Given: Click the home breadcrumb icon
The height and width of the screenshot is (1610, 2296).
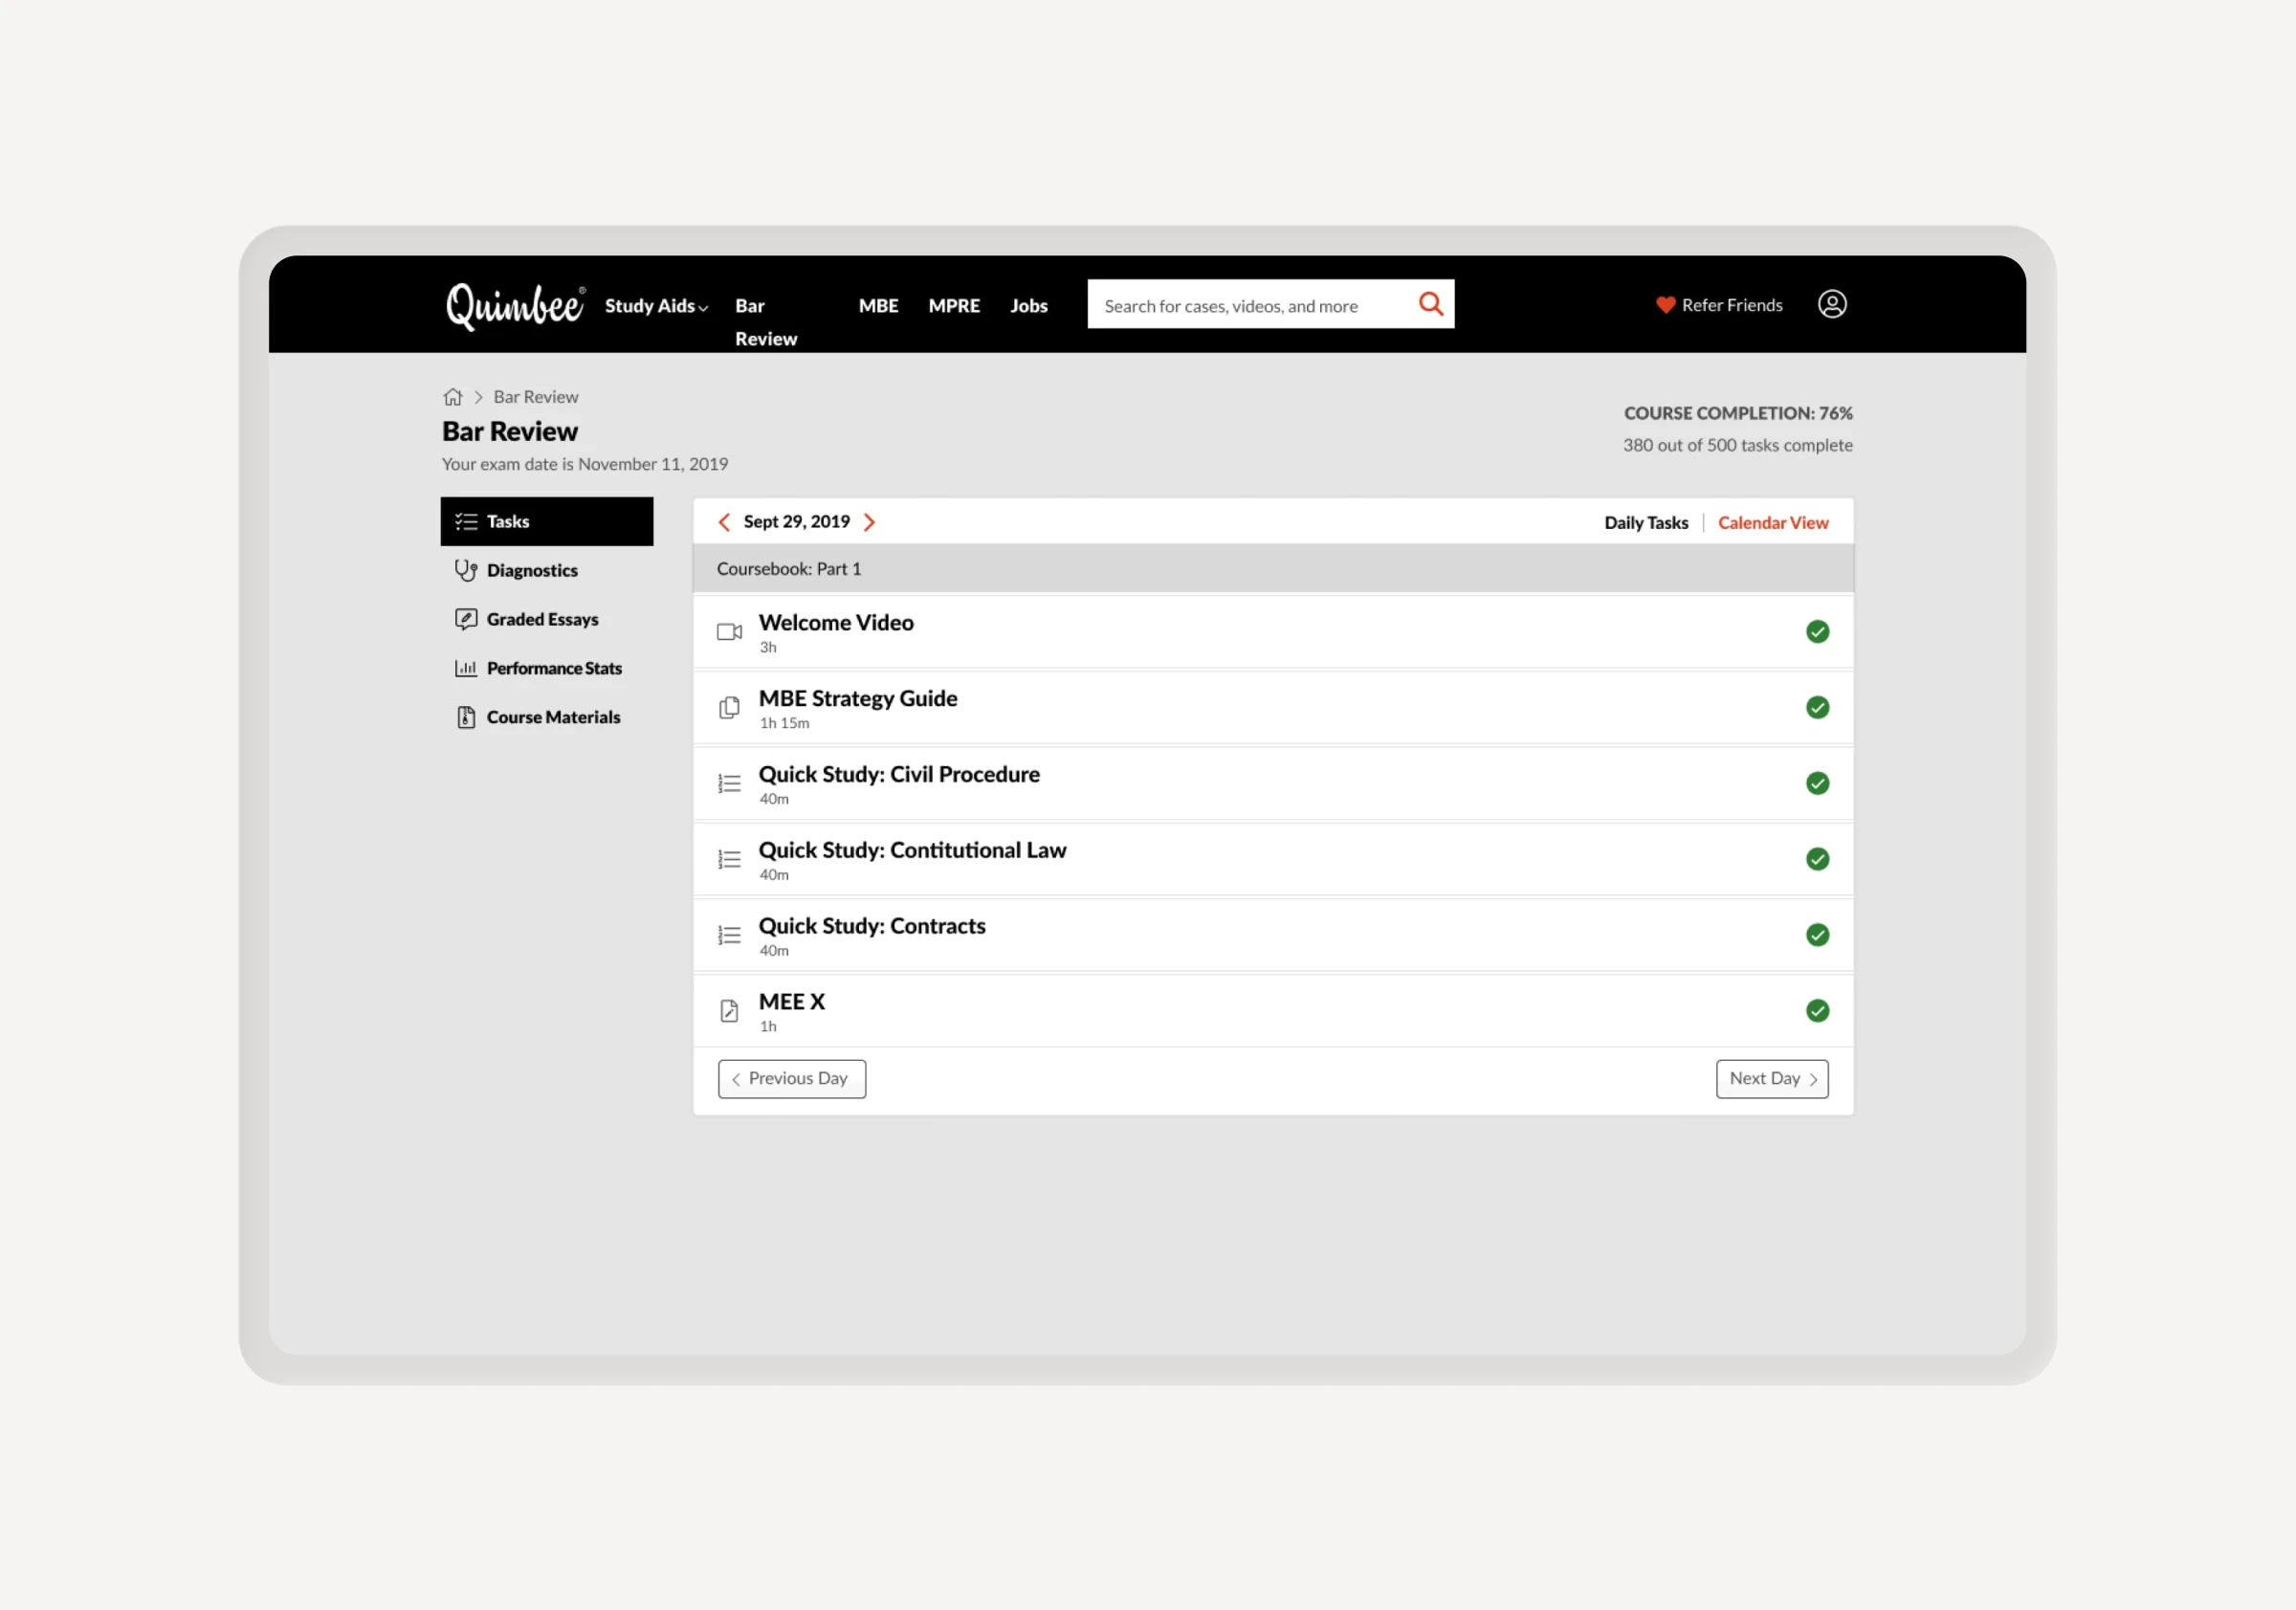Looking at the screenshot, I should (x=453, y=397).
